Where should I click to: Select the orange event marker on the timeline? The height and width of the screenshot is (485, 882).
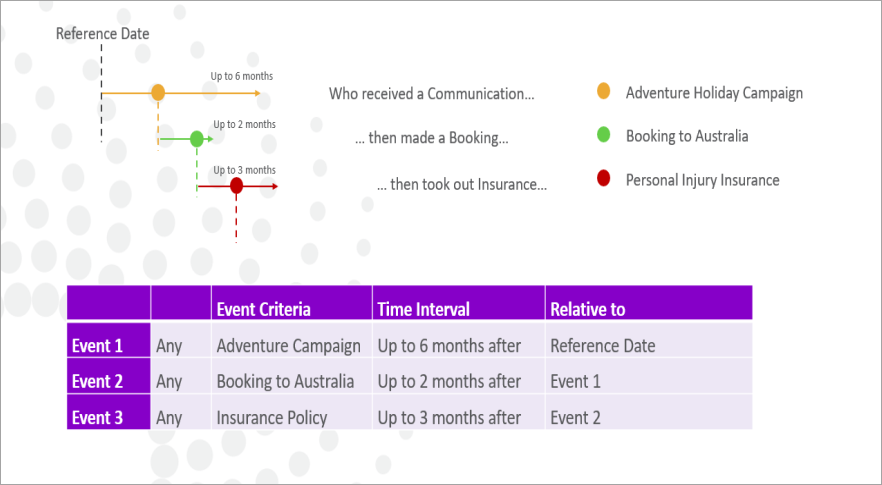point(158,92)
